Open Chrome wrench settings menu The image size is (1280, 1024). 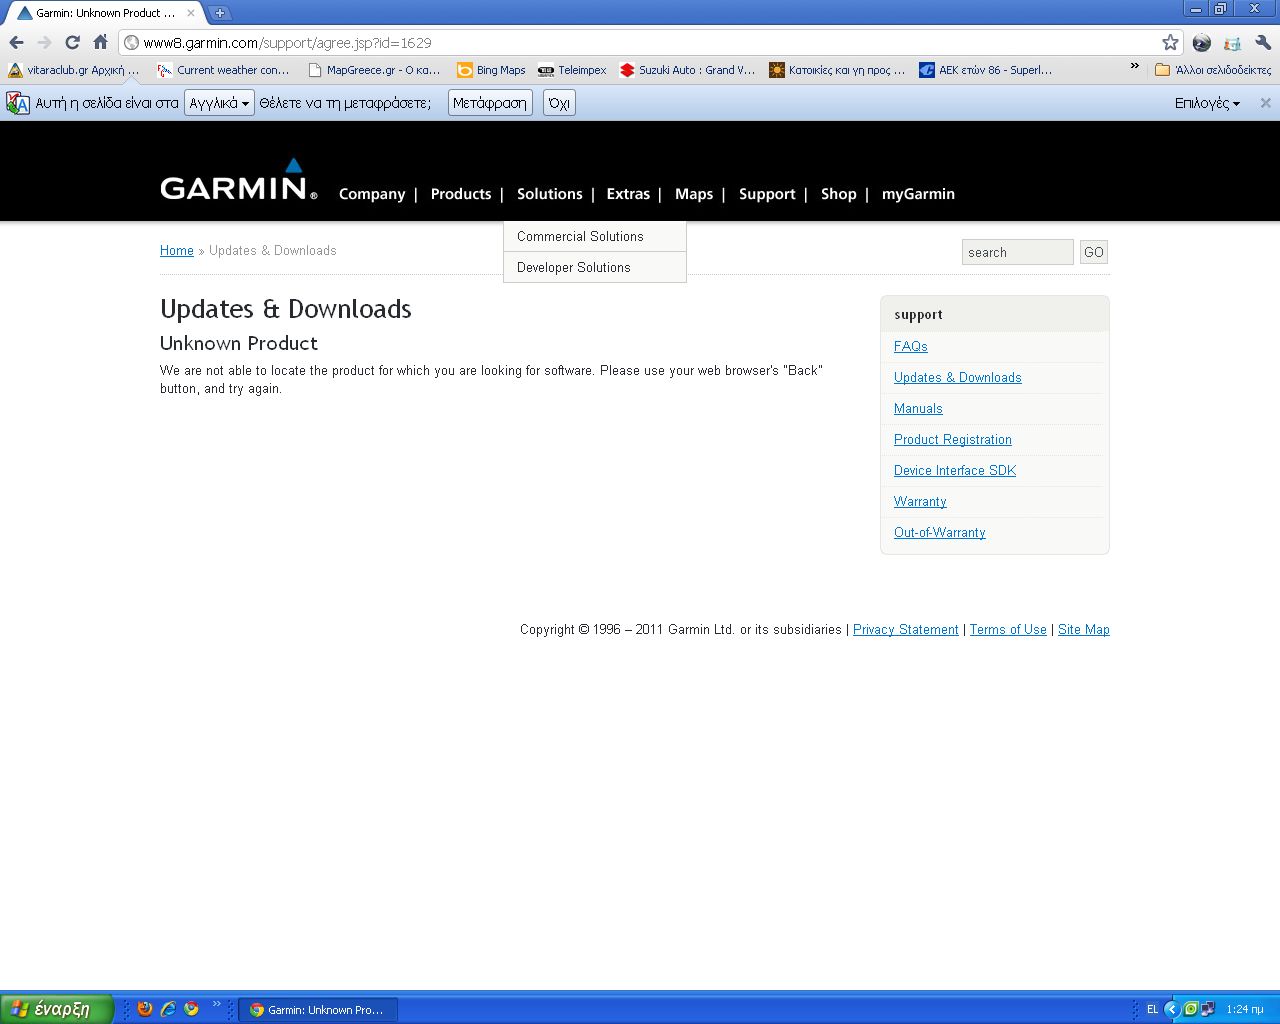pos(1262,42)
